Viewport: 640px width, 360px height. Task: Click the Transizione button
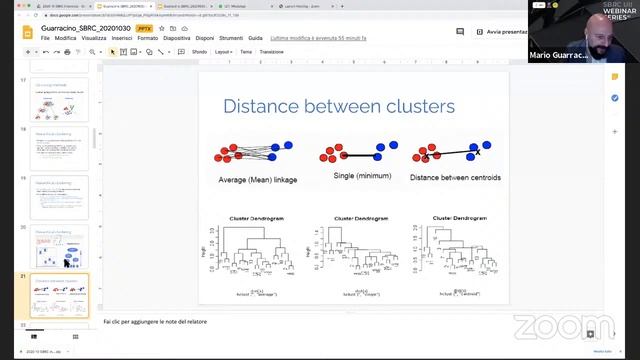(271, 52)
